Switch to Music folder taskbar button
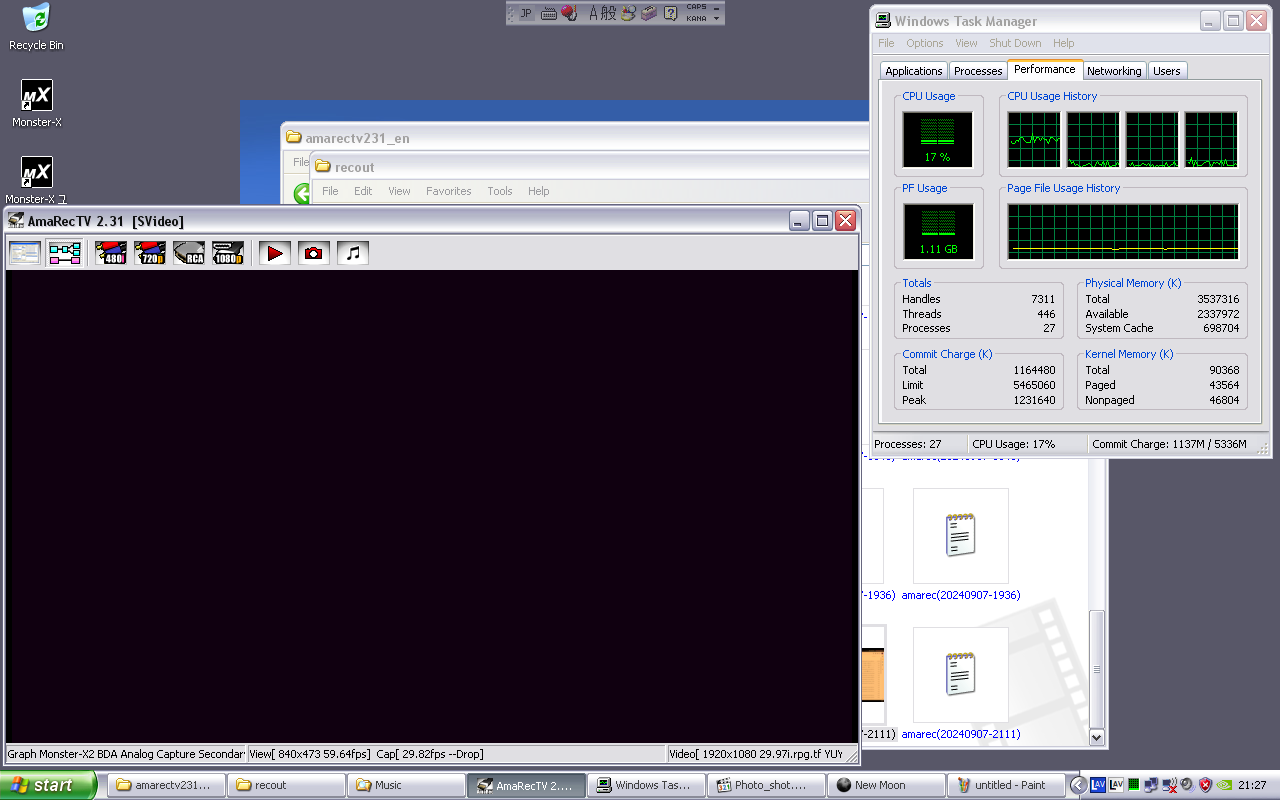Screen dimensions: 1280x800 407,785
